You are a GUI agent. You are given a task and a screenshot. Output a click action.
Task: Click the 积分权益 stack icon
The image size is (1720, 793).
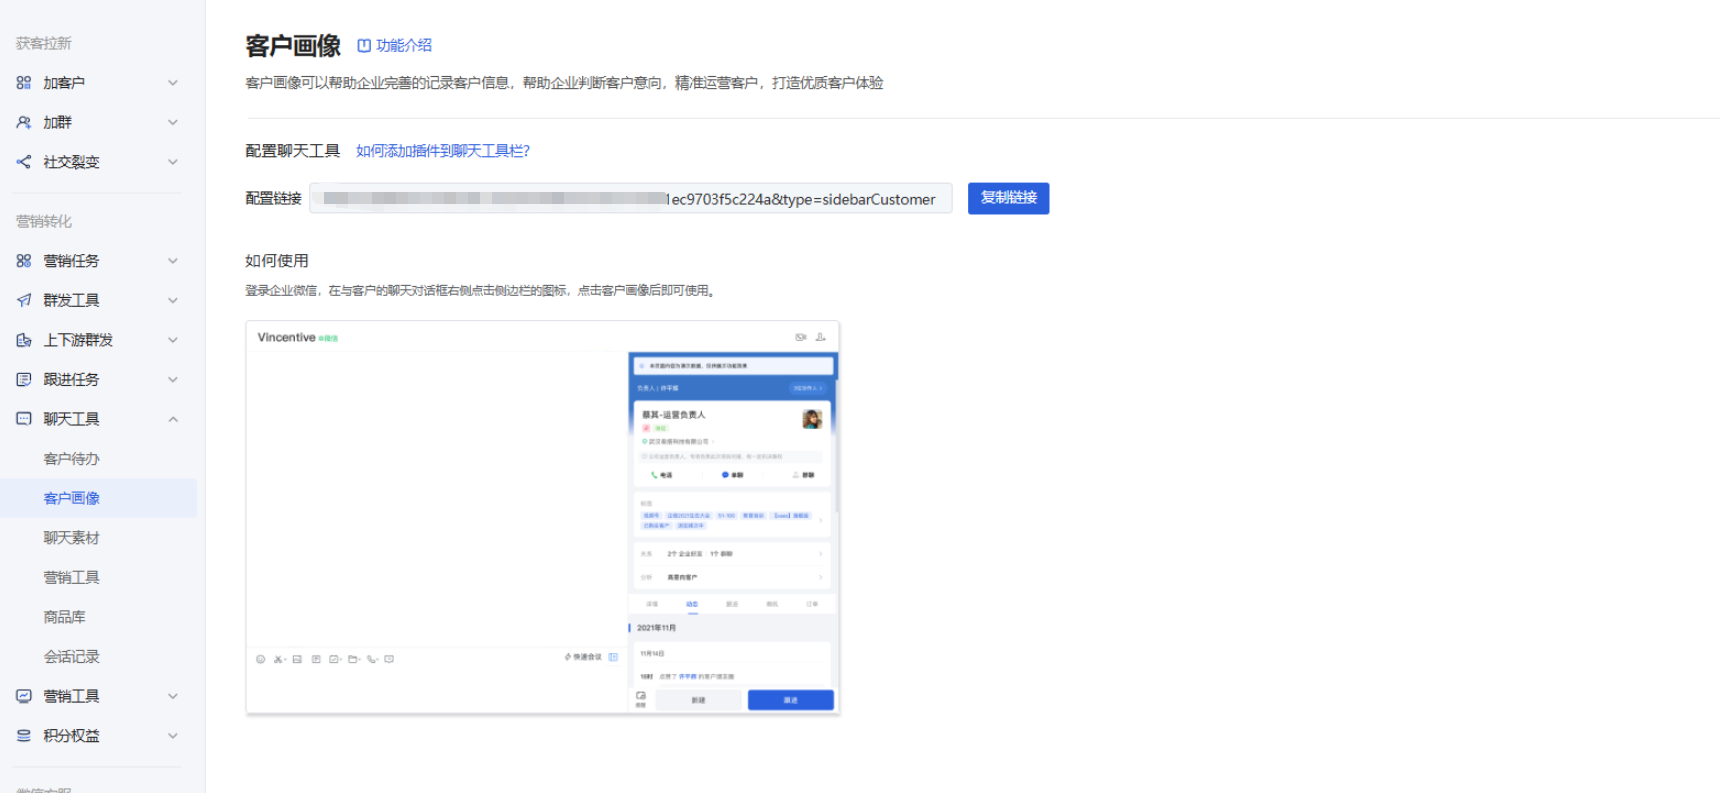point(24,735)
